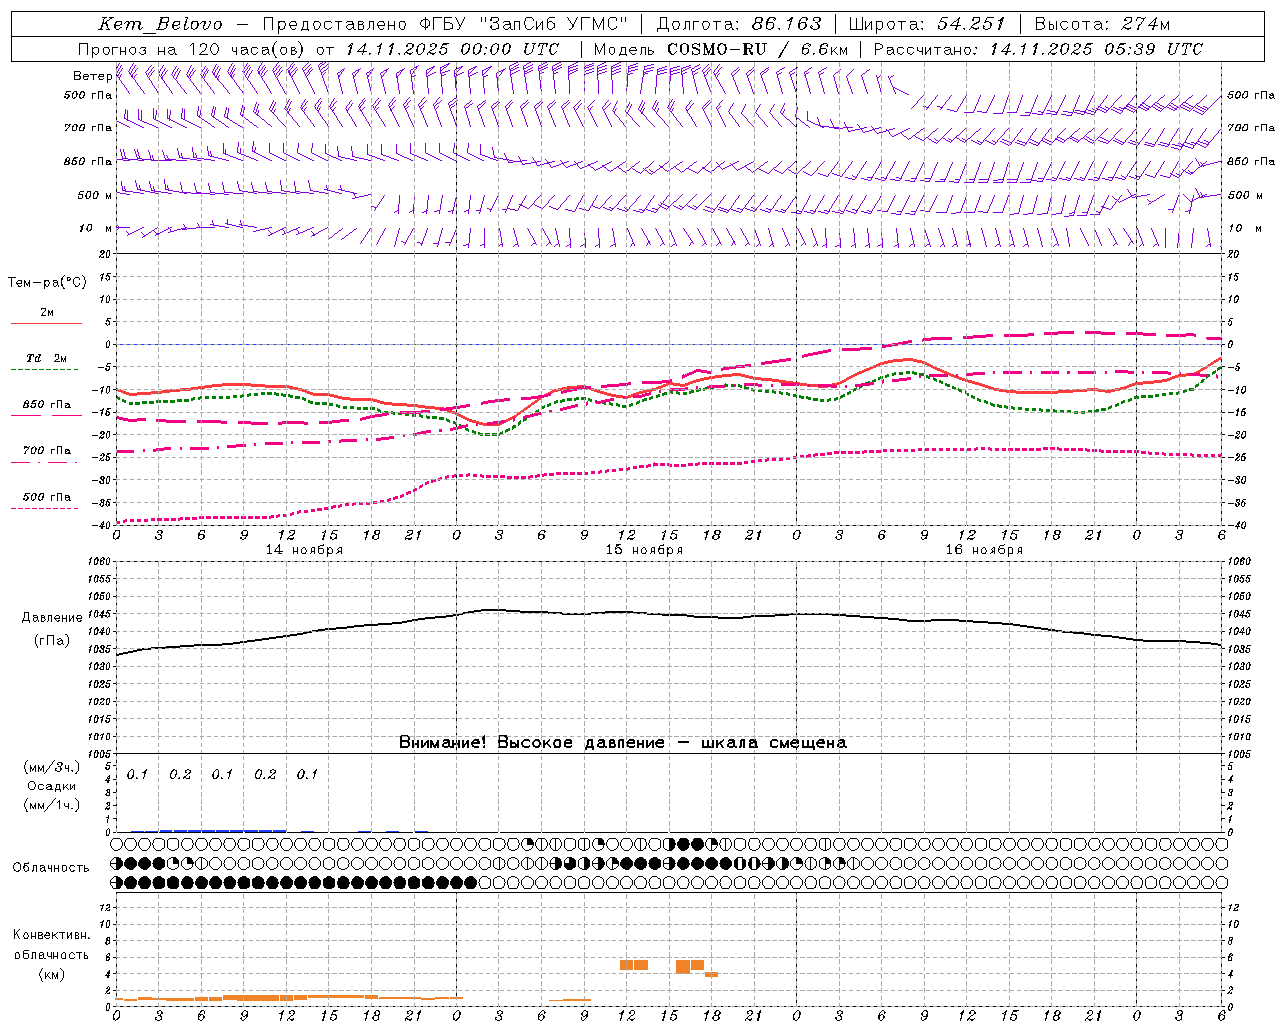Image resolution: width=1280 pixels, height=1024 pixels.
Task: Click the station name Kem_Belovo in header
Action: click(161, 24)
